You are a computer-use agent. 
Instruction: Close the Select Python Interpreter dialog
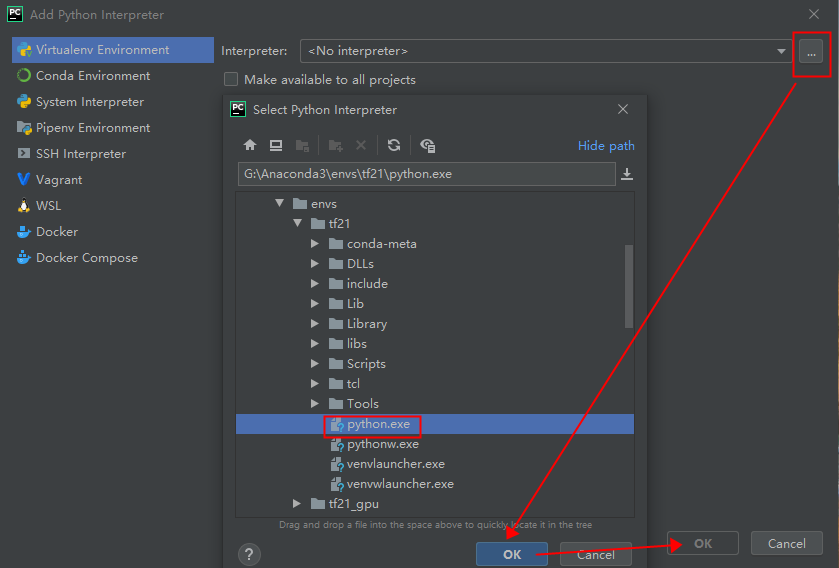tap(623, 109)
